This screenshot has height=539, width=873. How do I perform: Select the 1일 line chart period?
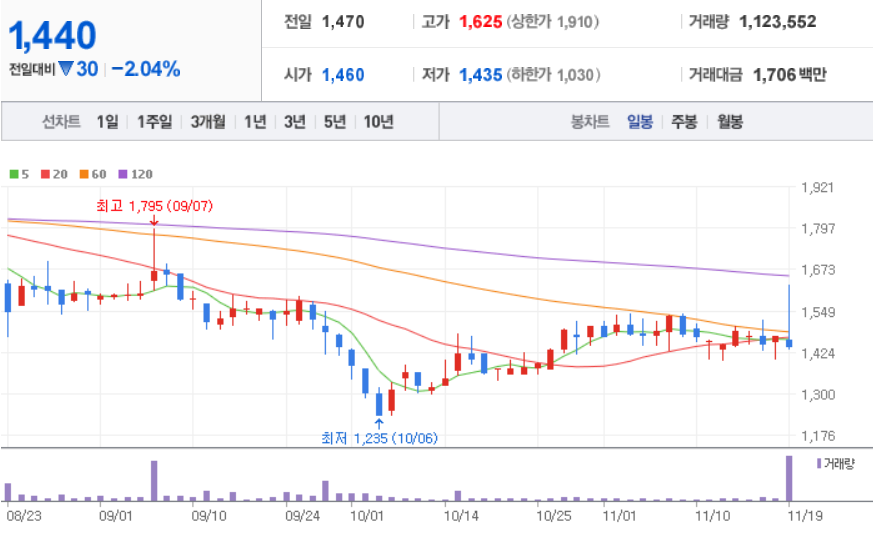tap(107, 121)
